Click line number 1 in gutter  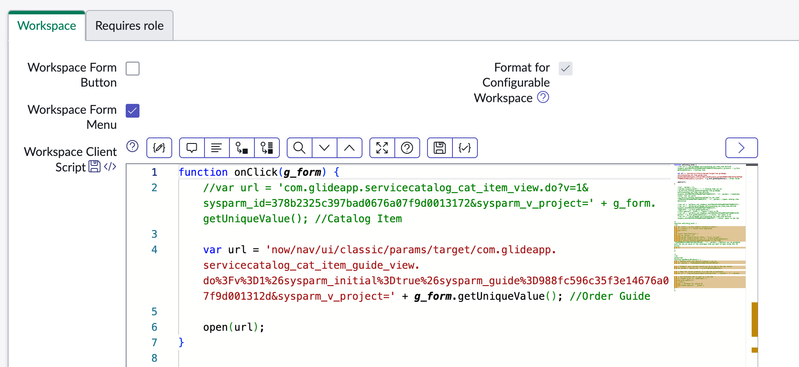point(154,172)
